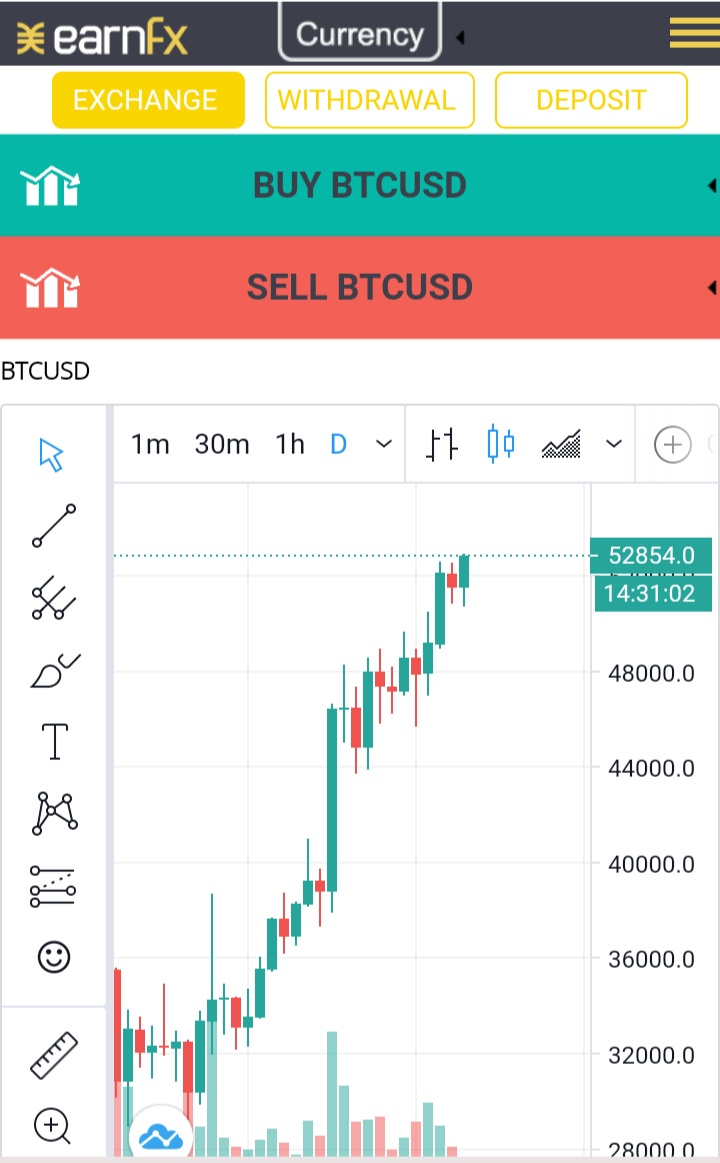Viewport: 720px width, 1163px height.
Task: Open the hamburger menu
Action: pos(694,33)
